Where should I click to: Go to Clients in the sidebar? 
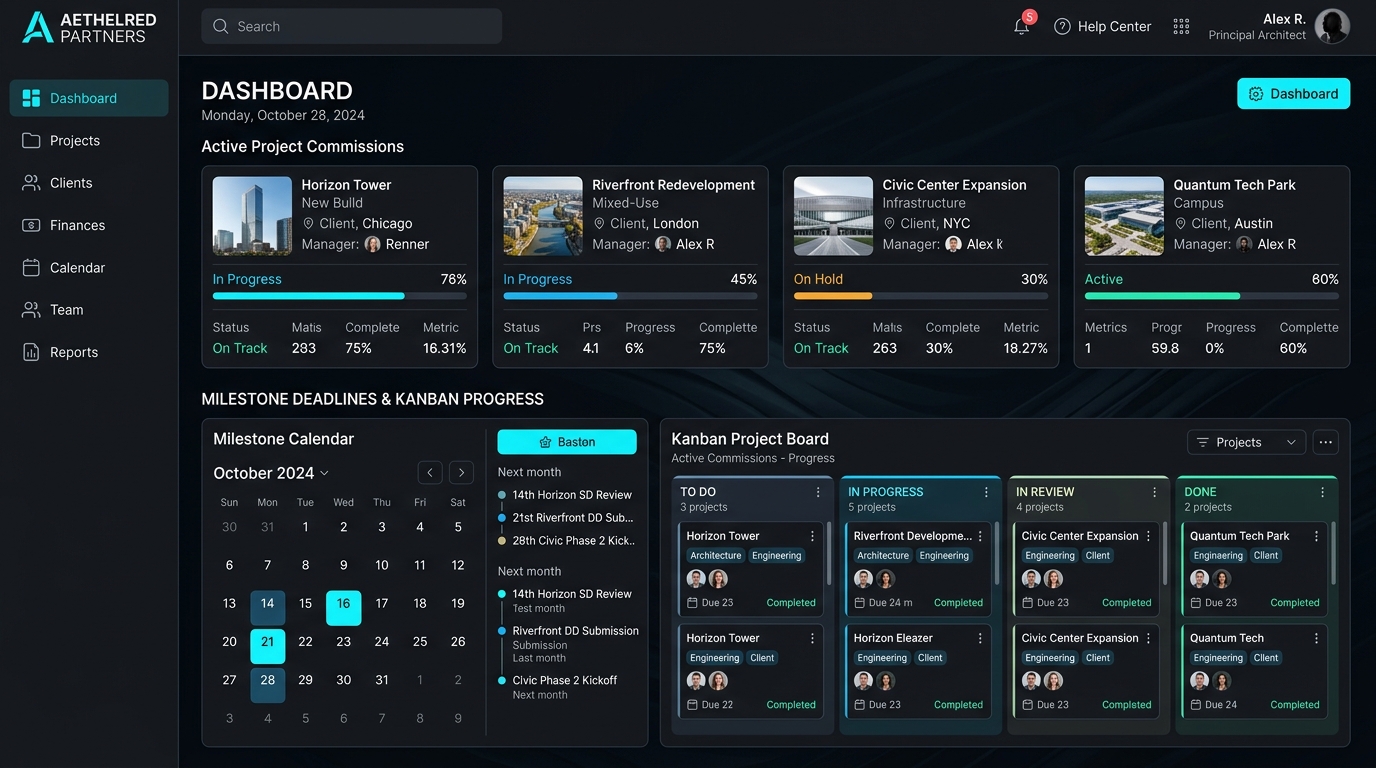[89, 183]
